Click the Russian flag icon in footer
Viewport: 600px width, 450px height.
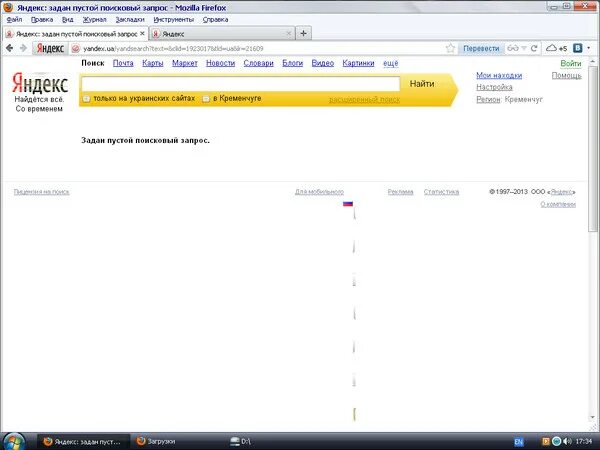coord(348,204)
